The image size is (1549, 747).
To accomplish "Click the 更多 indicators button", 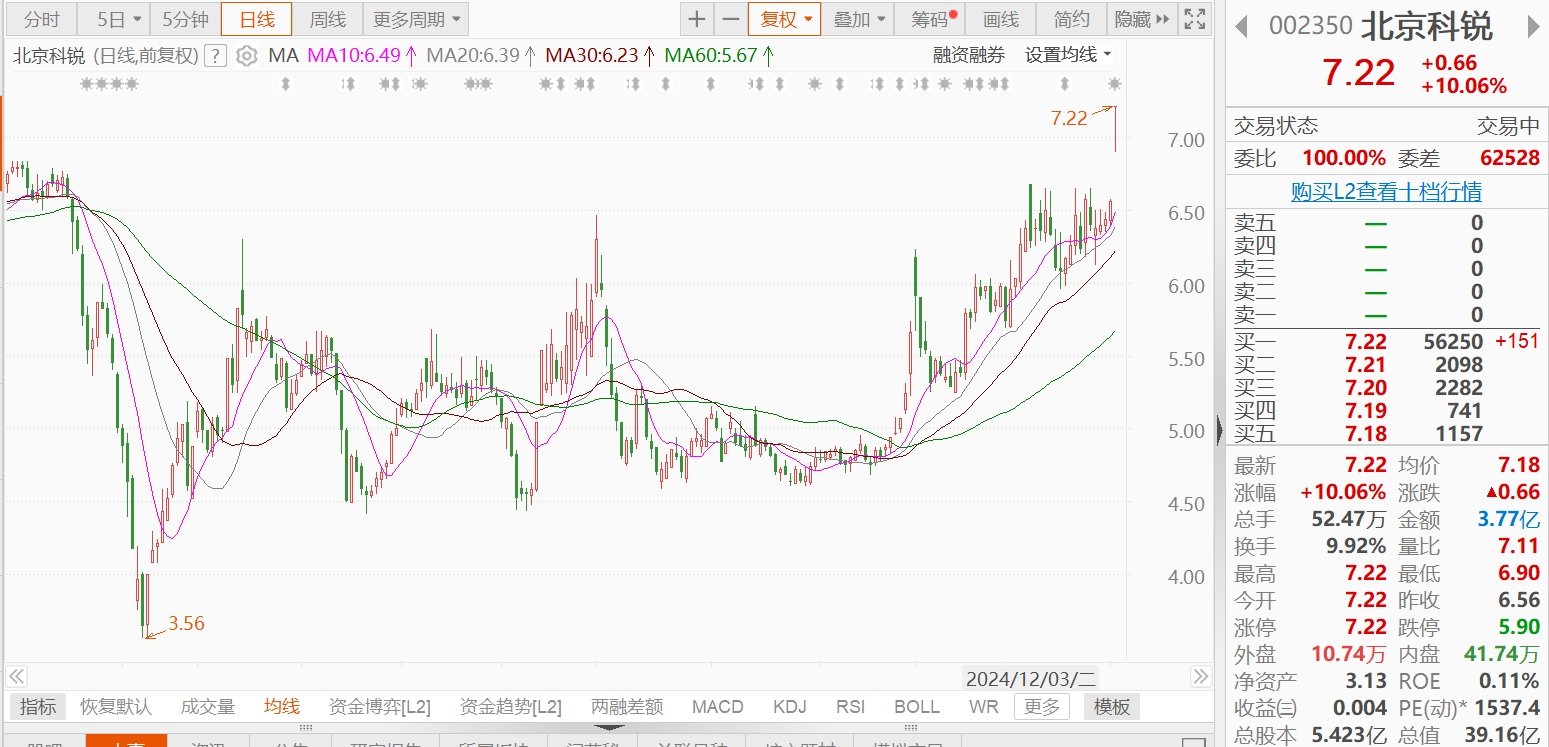I will tap(1041, 707).
